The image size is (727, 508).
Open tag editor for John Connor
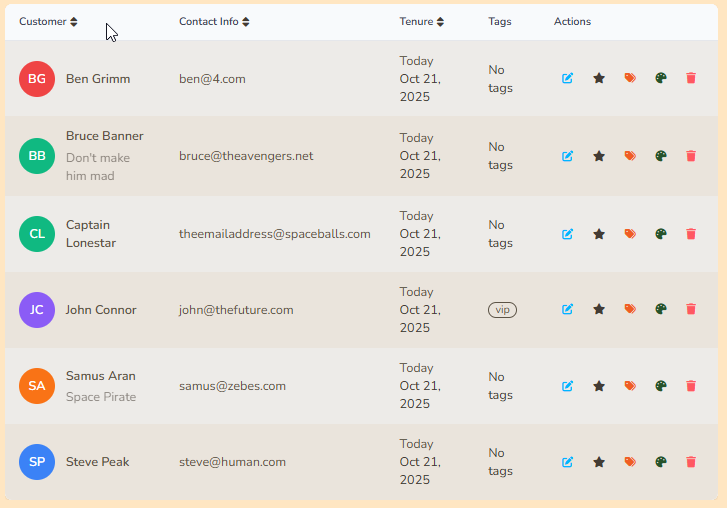coord(630,309)
